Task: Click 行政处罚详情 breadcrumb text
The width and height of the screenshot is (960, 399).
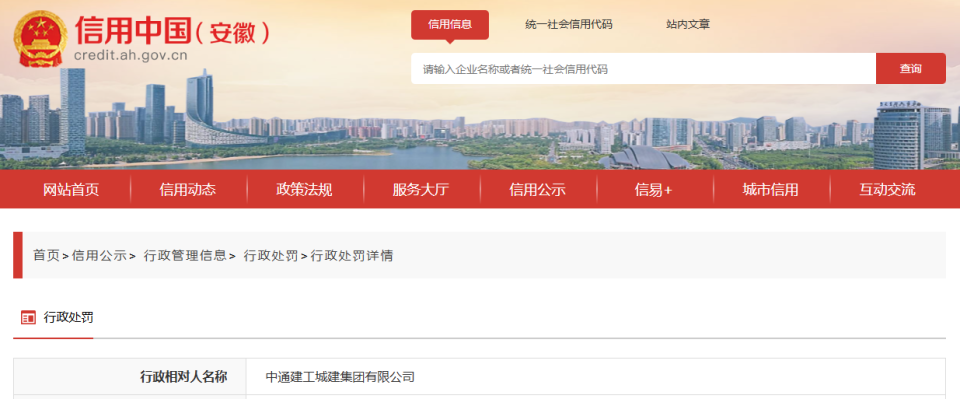Action: 351,256
